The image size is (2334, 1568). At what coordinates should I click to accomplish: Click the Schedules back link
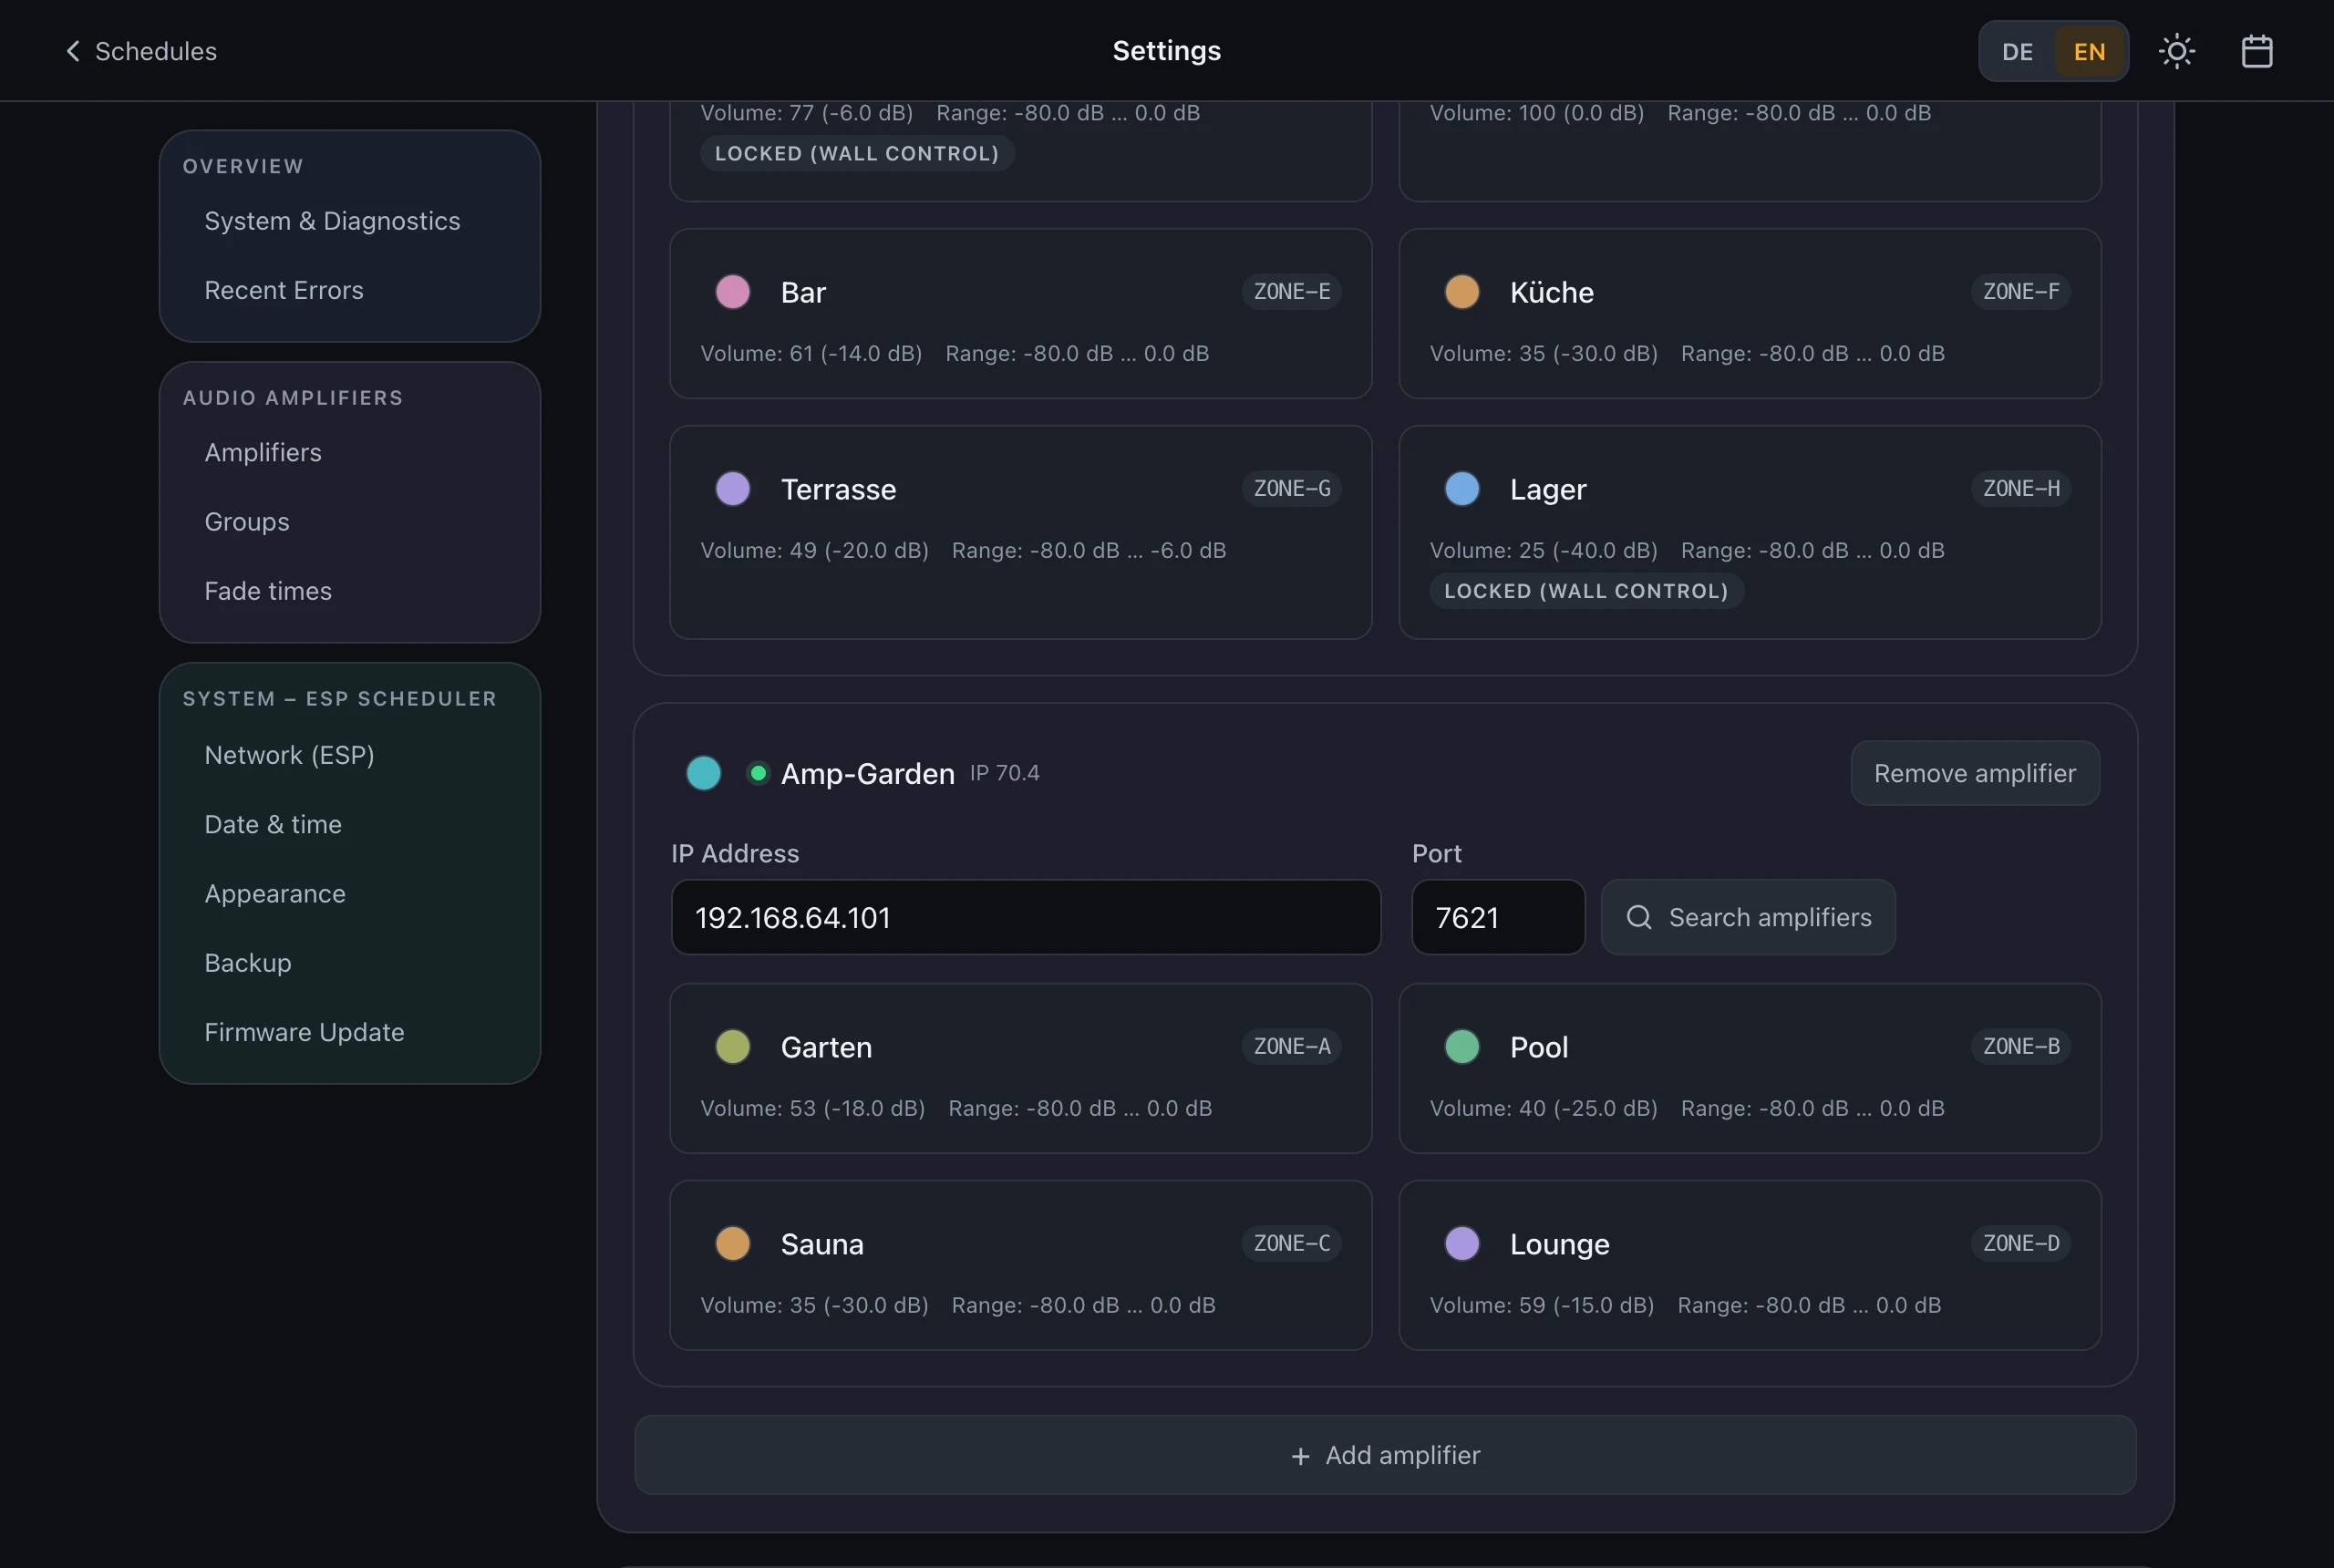[x=141, y=51]
